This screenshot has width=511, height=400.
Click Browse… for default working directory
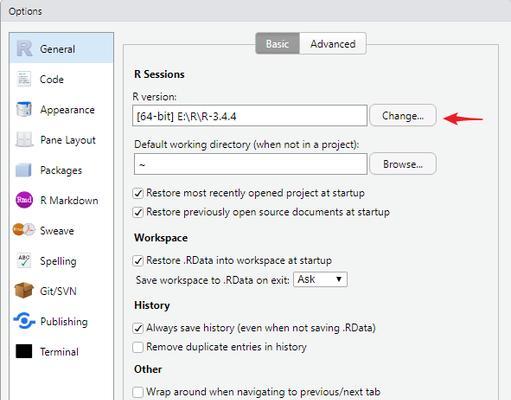coord(403,164)
